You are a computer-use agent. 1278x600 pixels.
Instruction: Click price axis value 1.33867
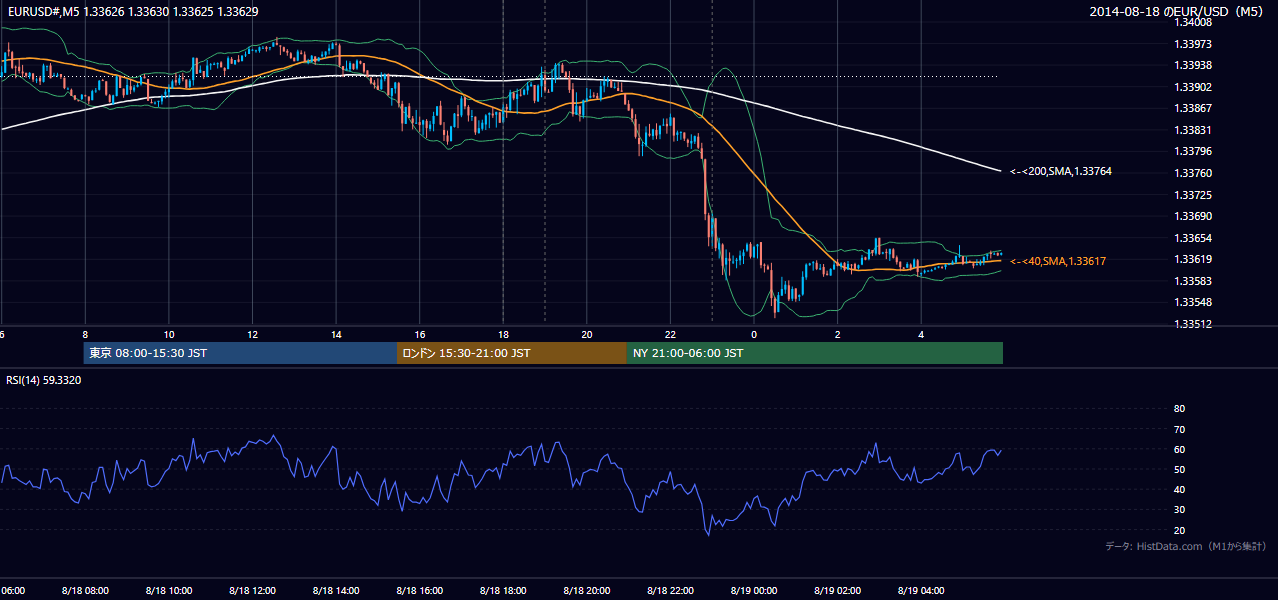(1193, 109)
